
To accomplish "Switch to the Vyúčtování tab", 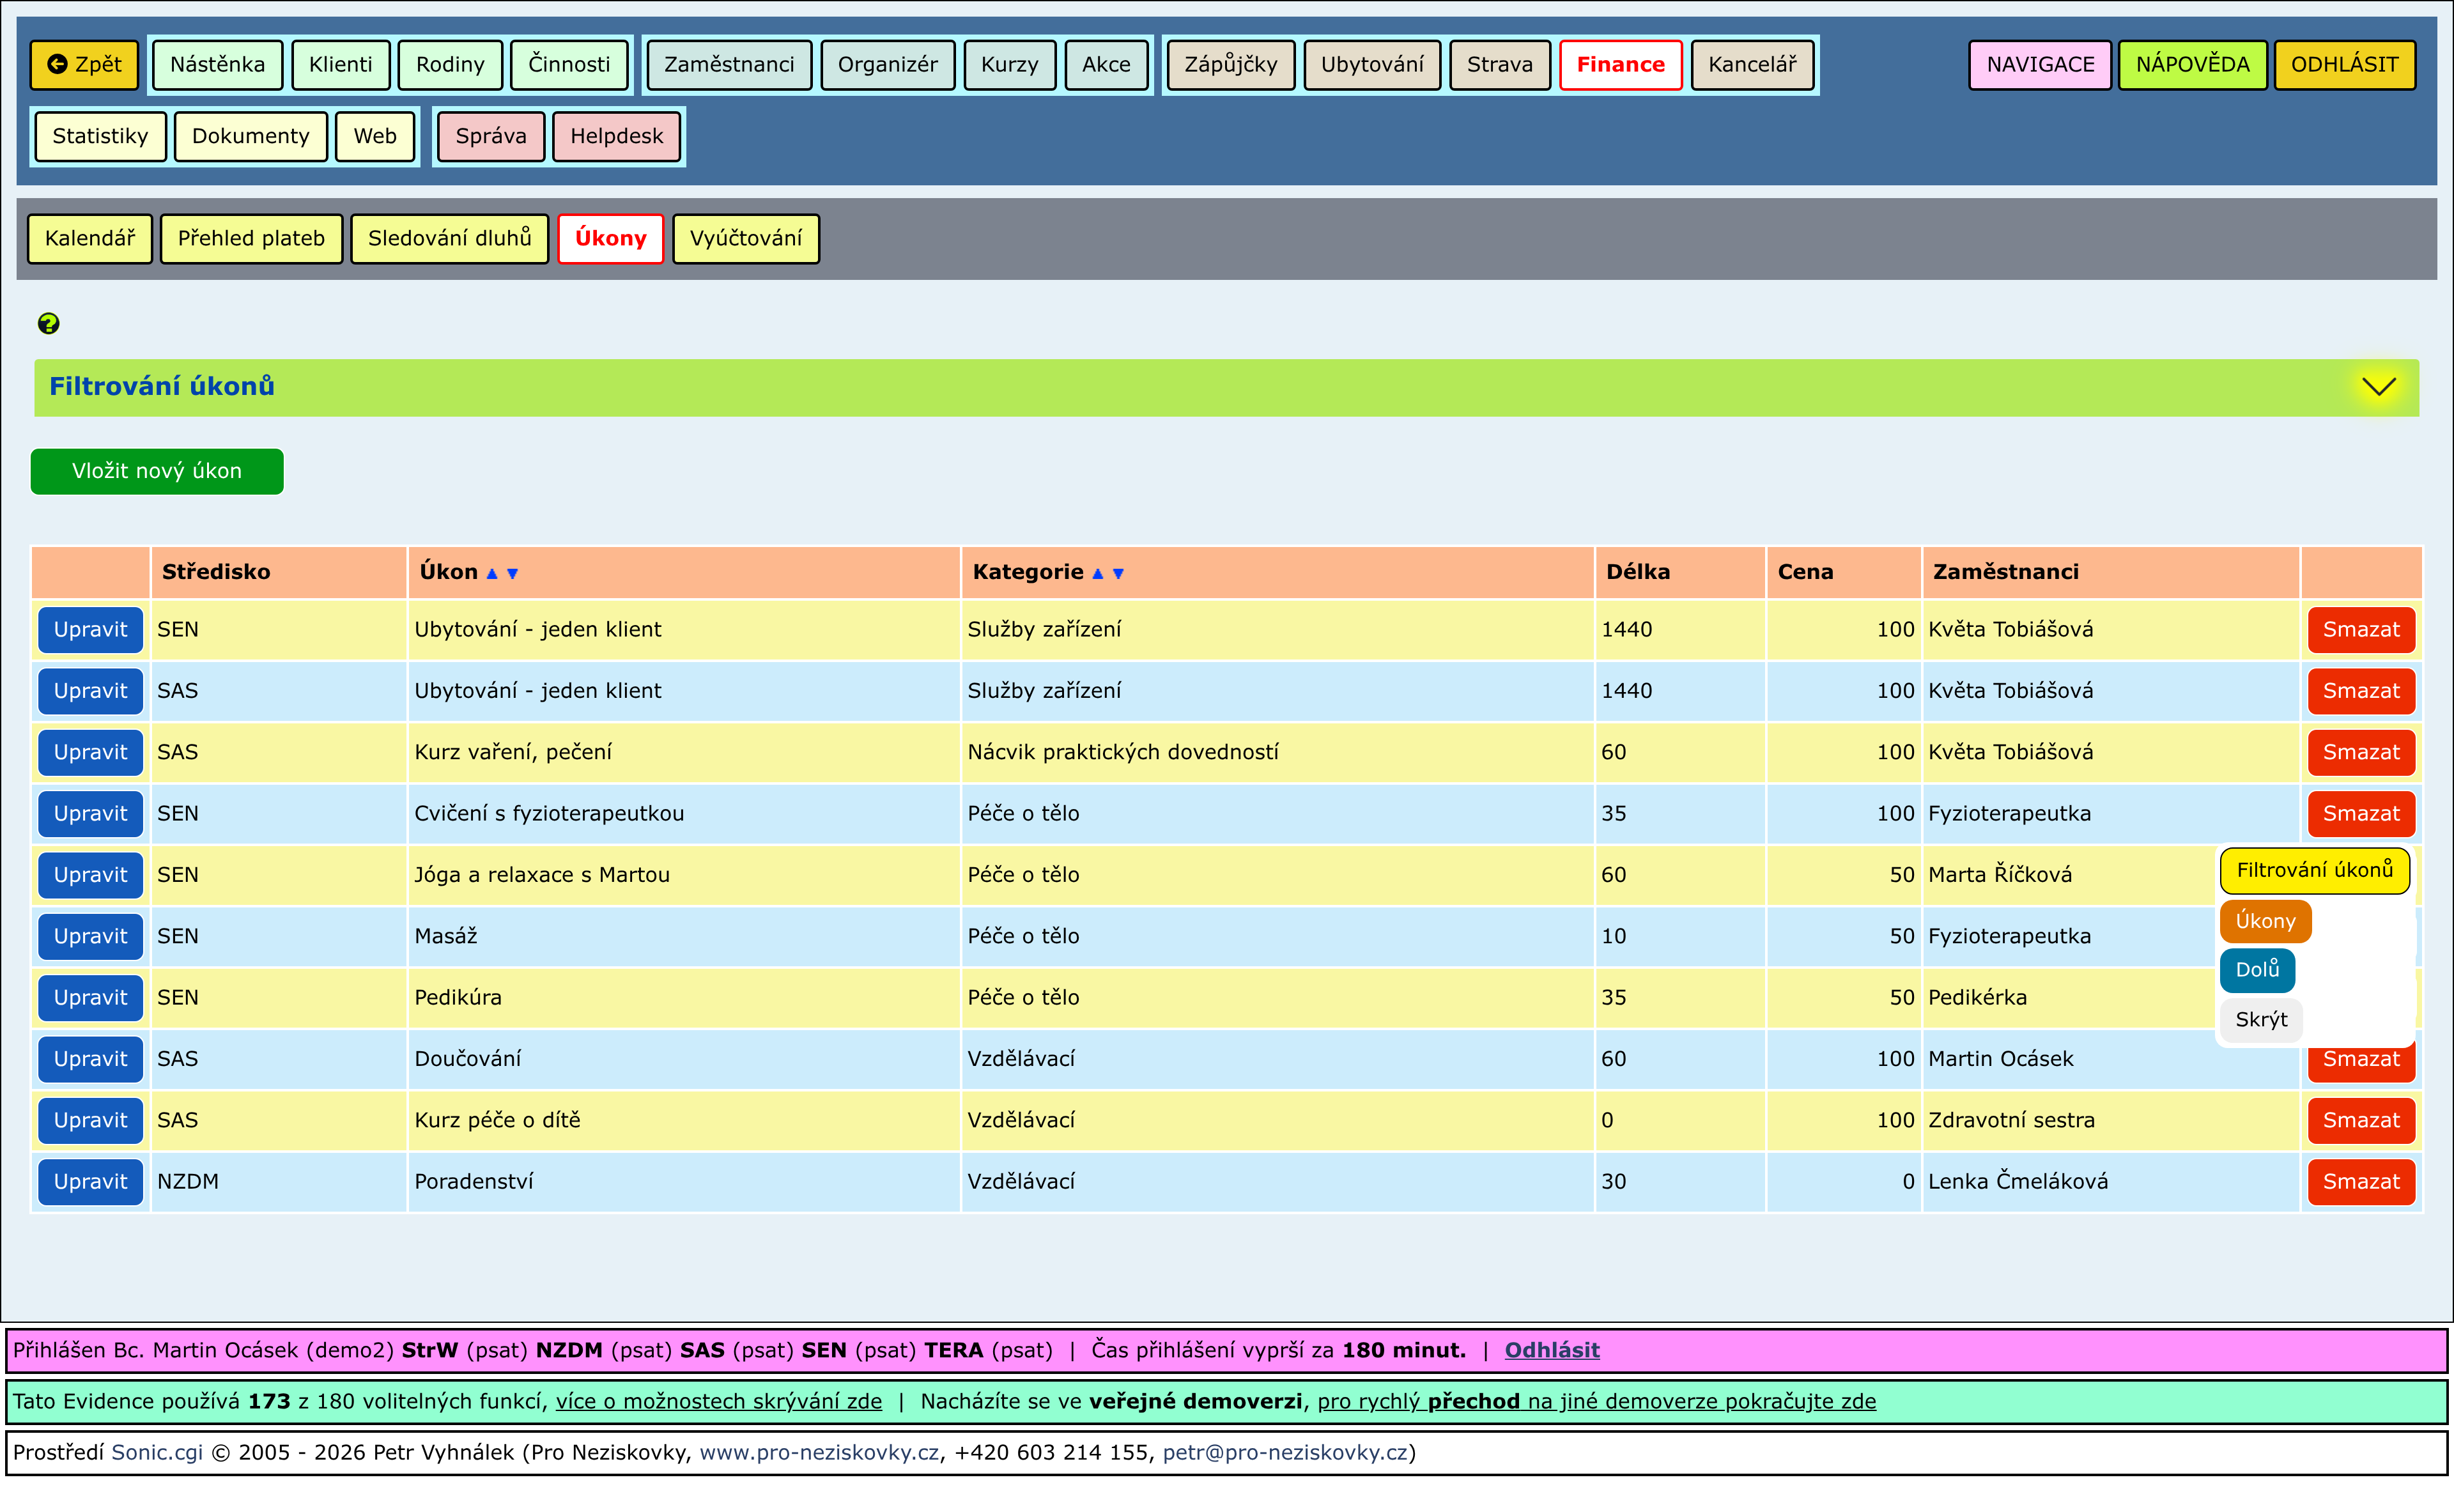I will (x=745, y=238).
